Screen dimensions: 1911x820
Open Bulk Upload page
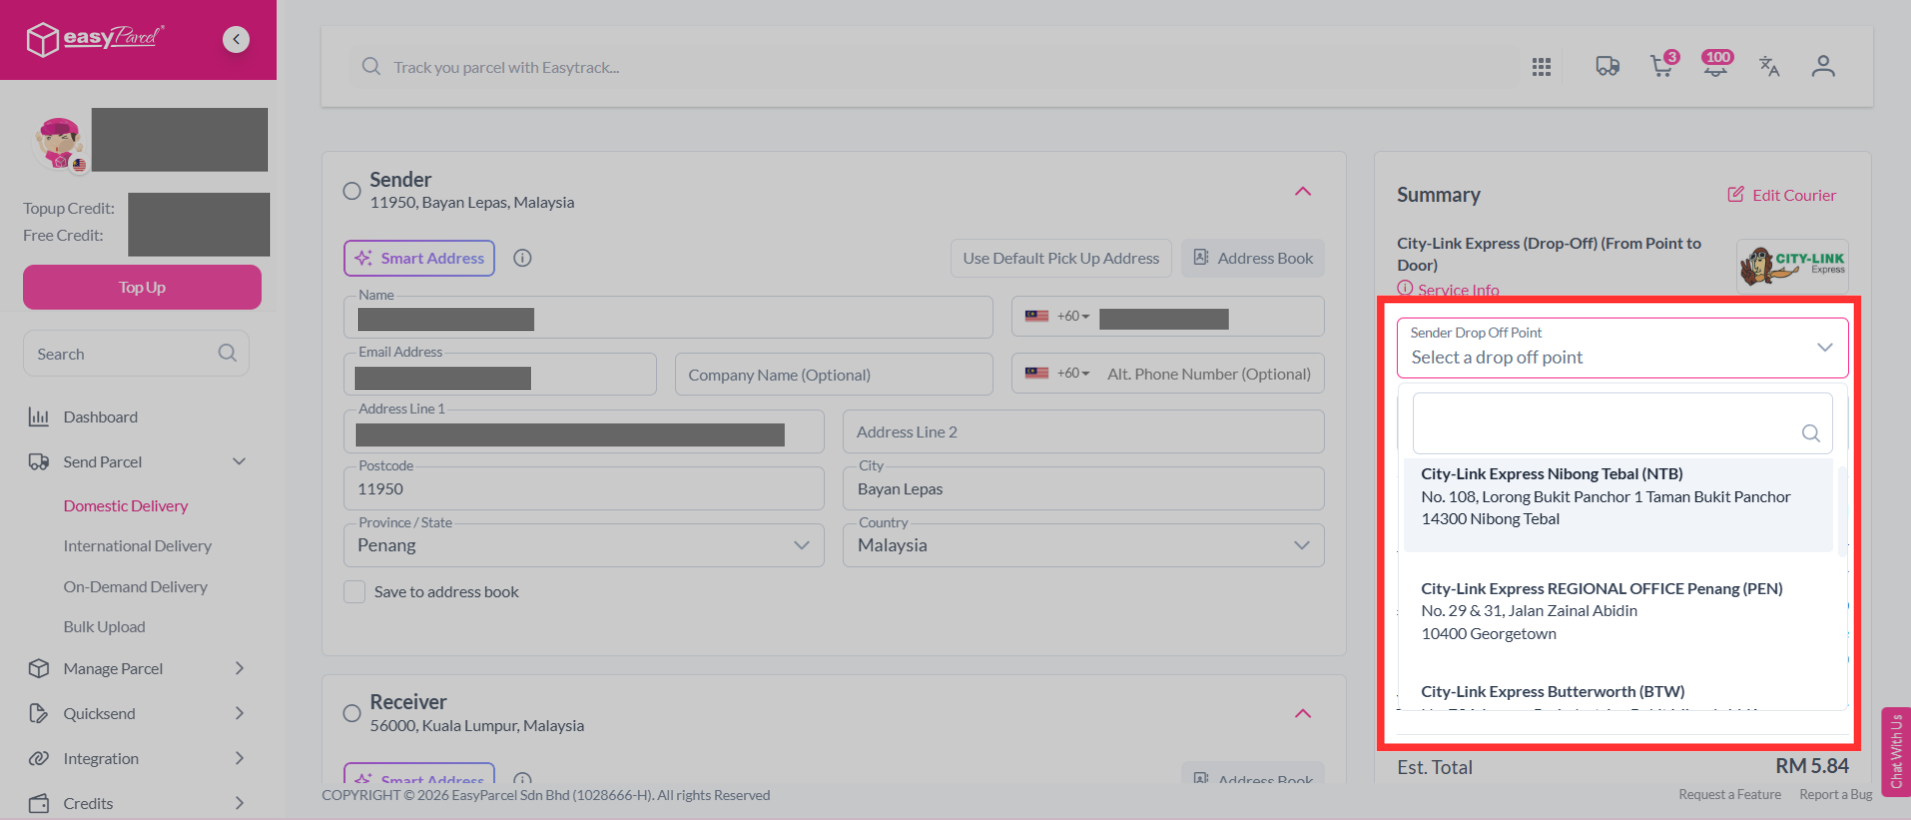tap(105, 627)
